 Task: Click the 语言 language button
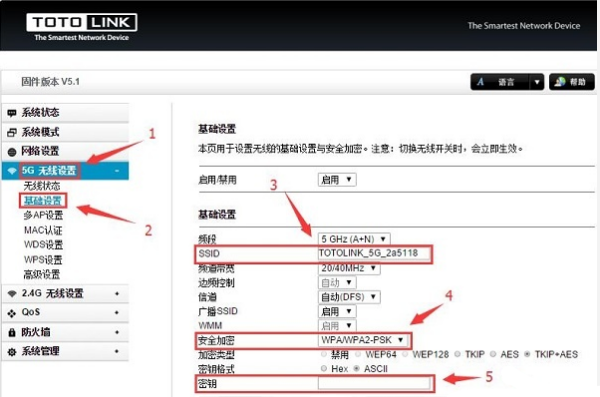499,82
